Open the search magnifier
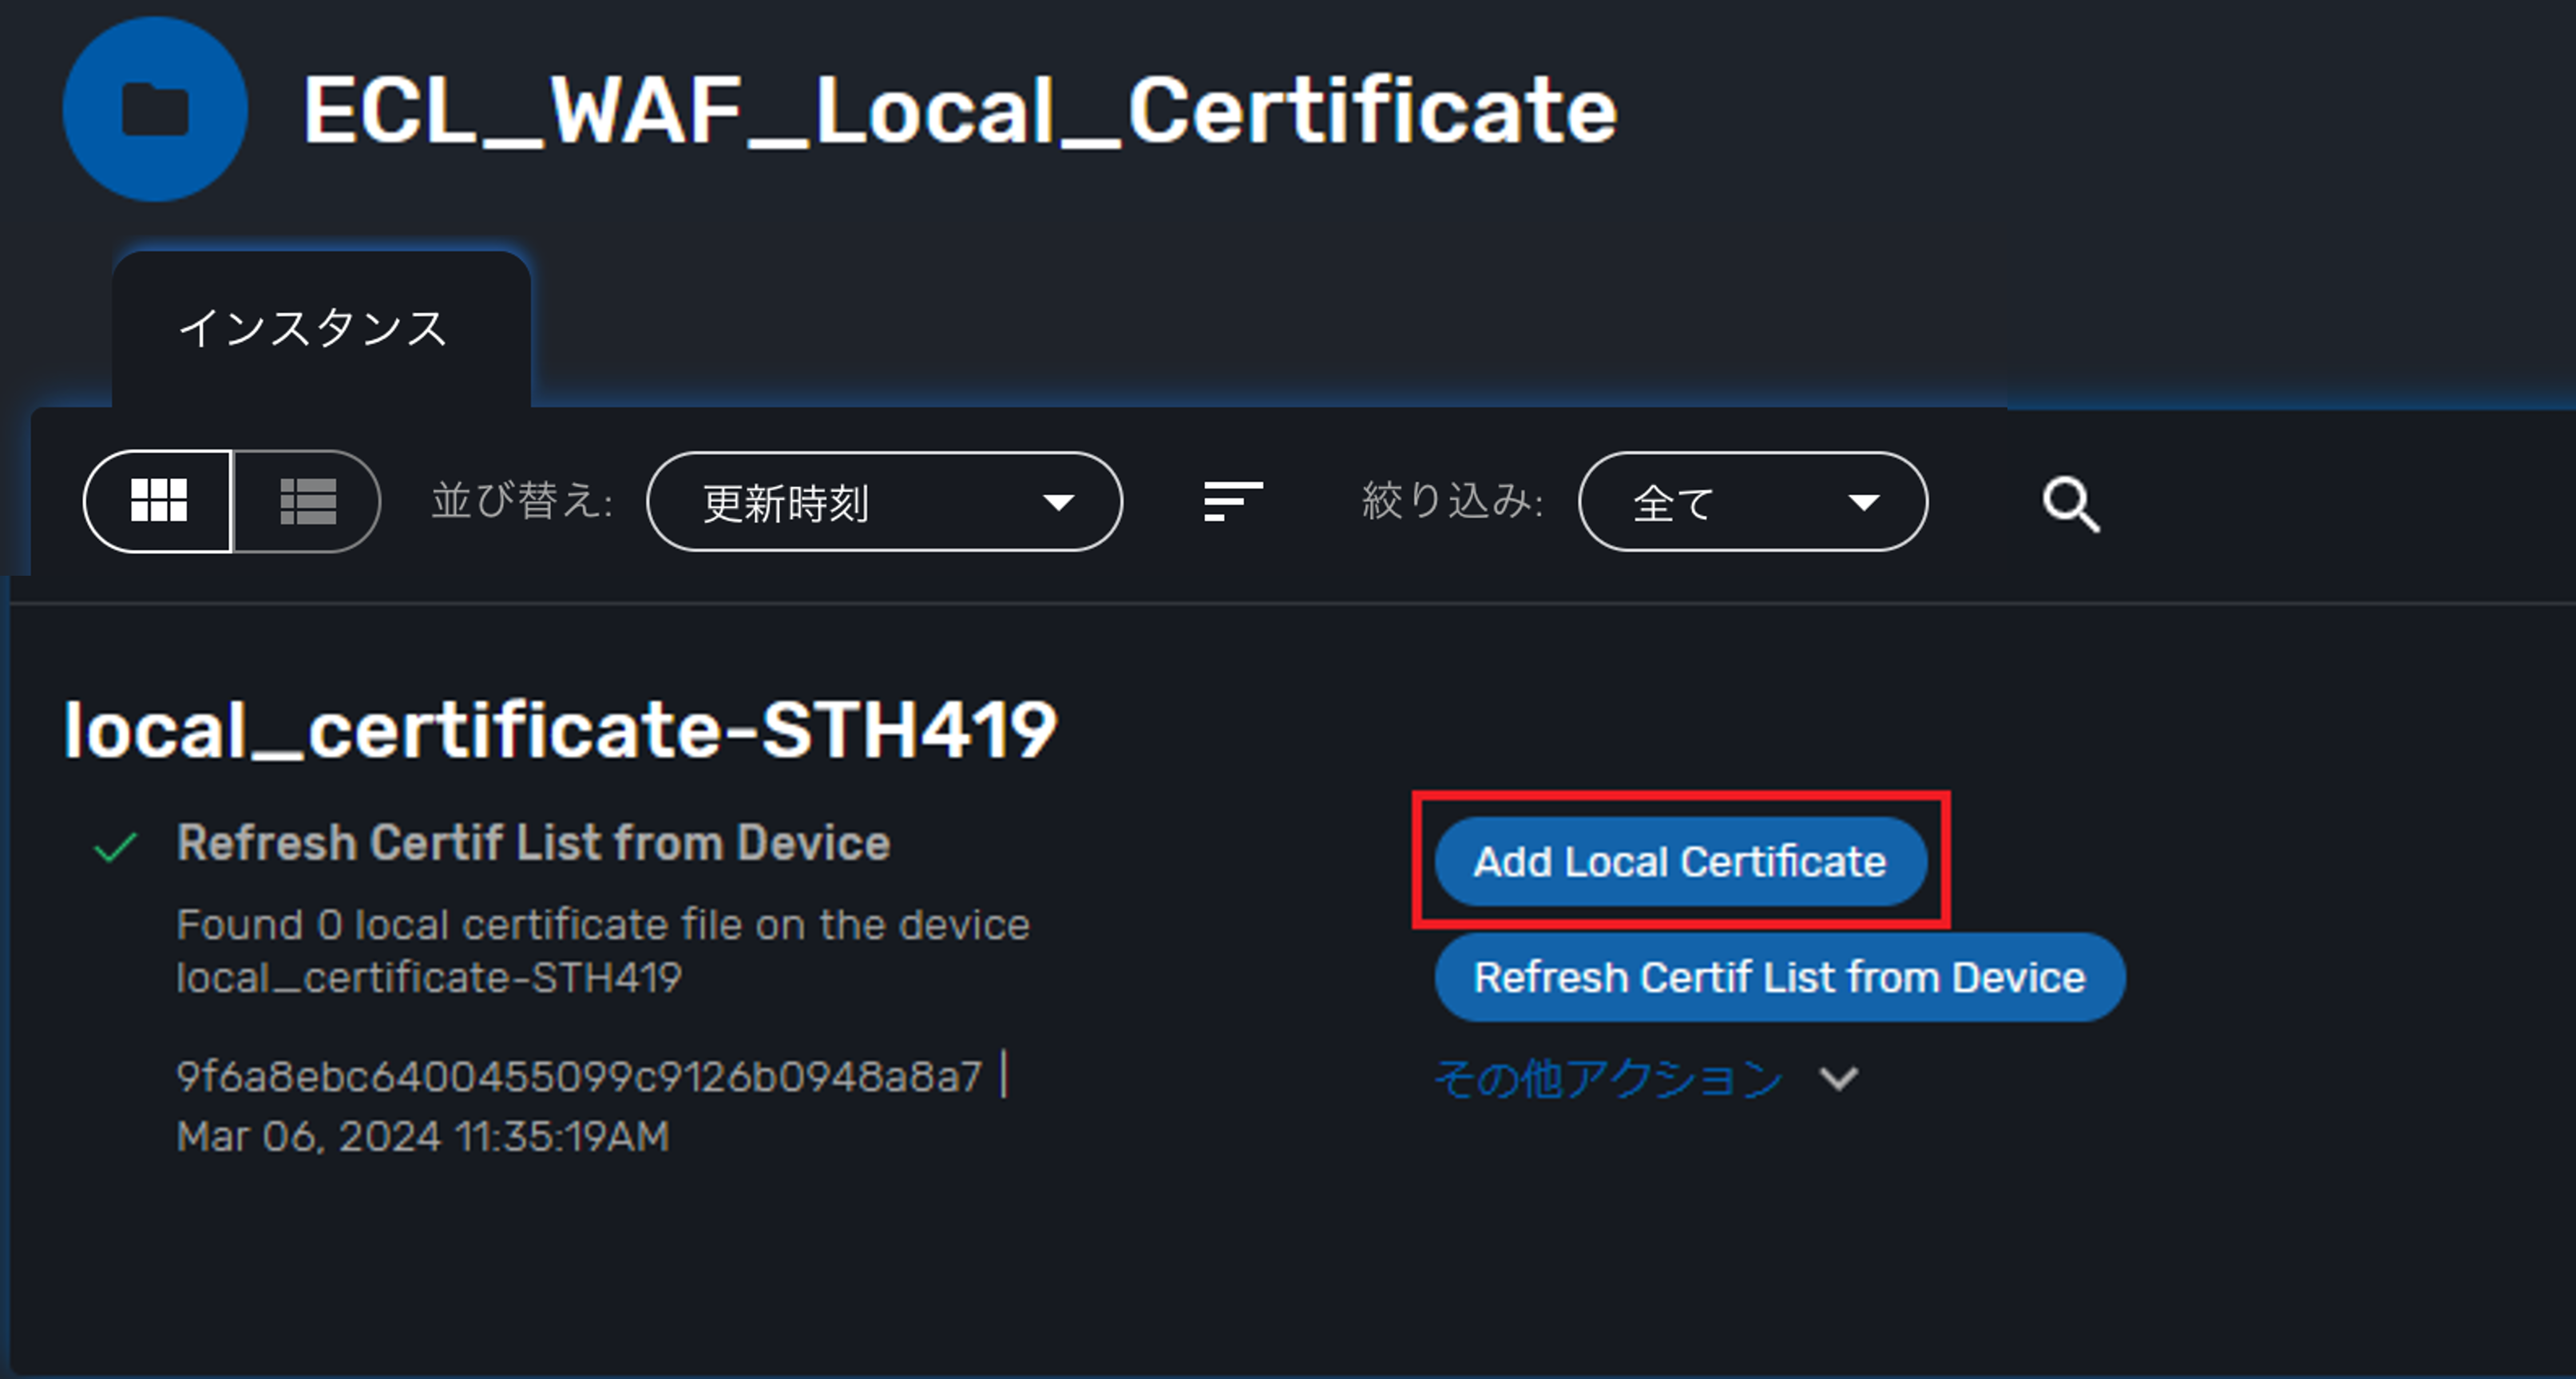This screenshot has width=2576, height=1379. click(2070, 504)
